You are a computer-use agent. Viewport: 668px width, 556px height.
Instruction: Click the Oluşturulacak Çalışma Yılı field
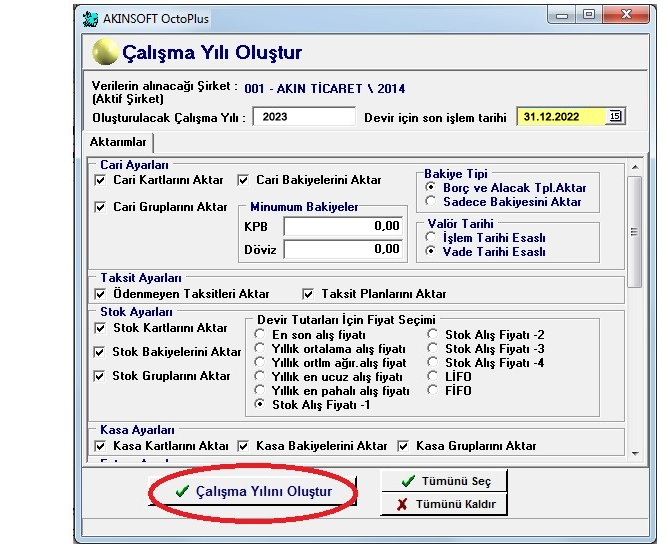point(304,117)
